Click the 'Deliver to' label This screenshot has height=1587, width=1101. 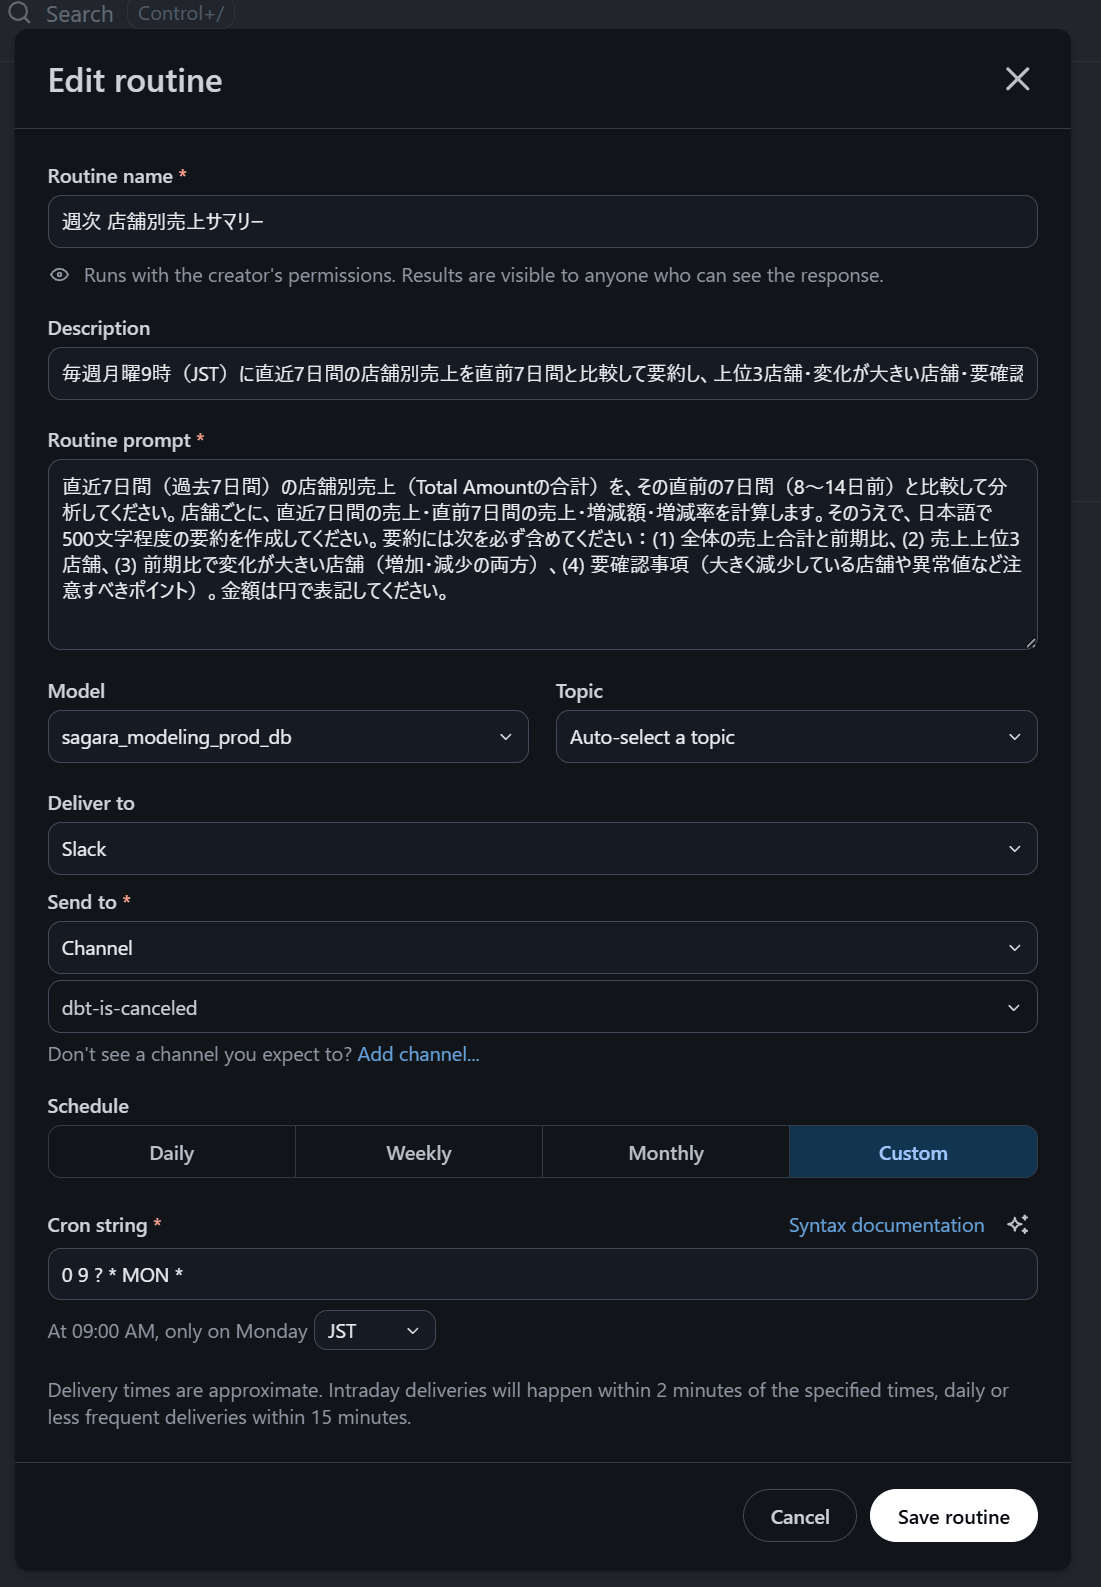pos(91,803)
